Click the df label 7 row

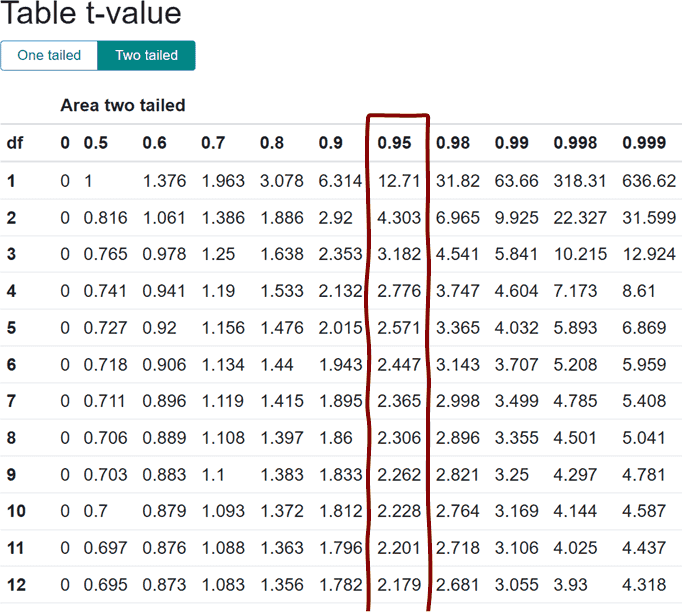click(11, 401)
